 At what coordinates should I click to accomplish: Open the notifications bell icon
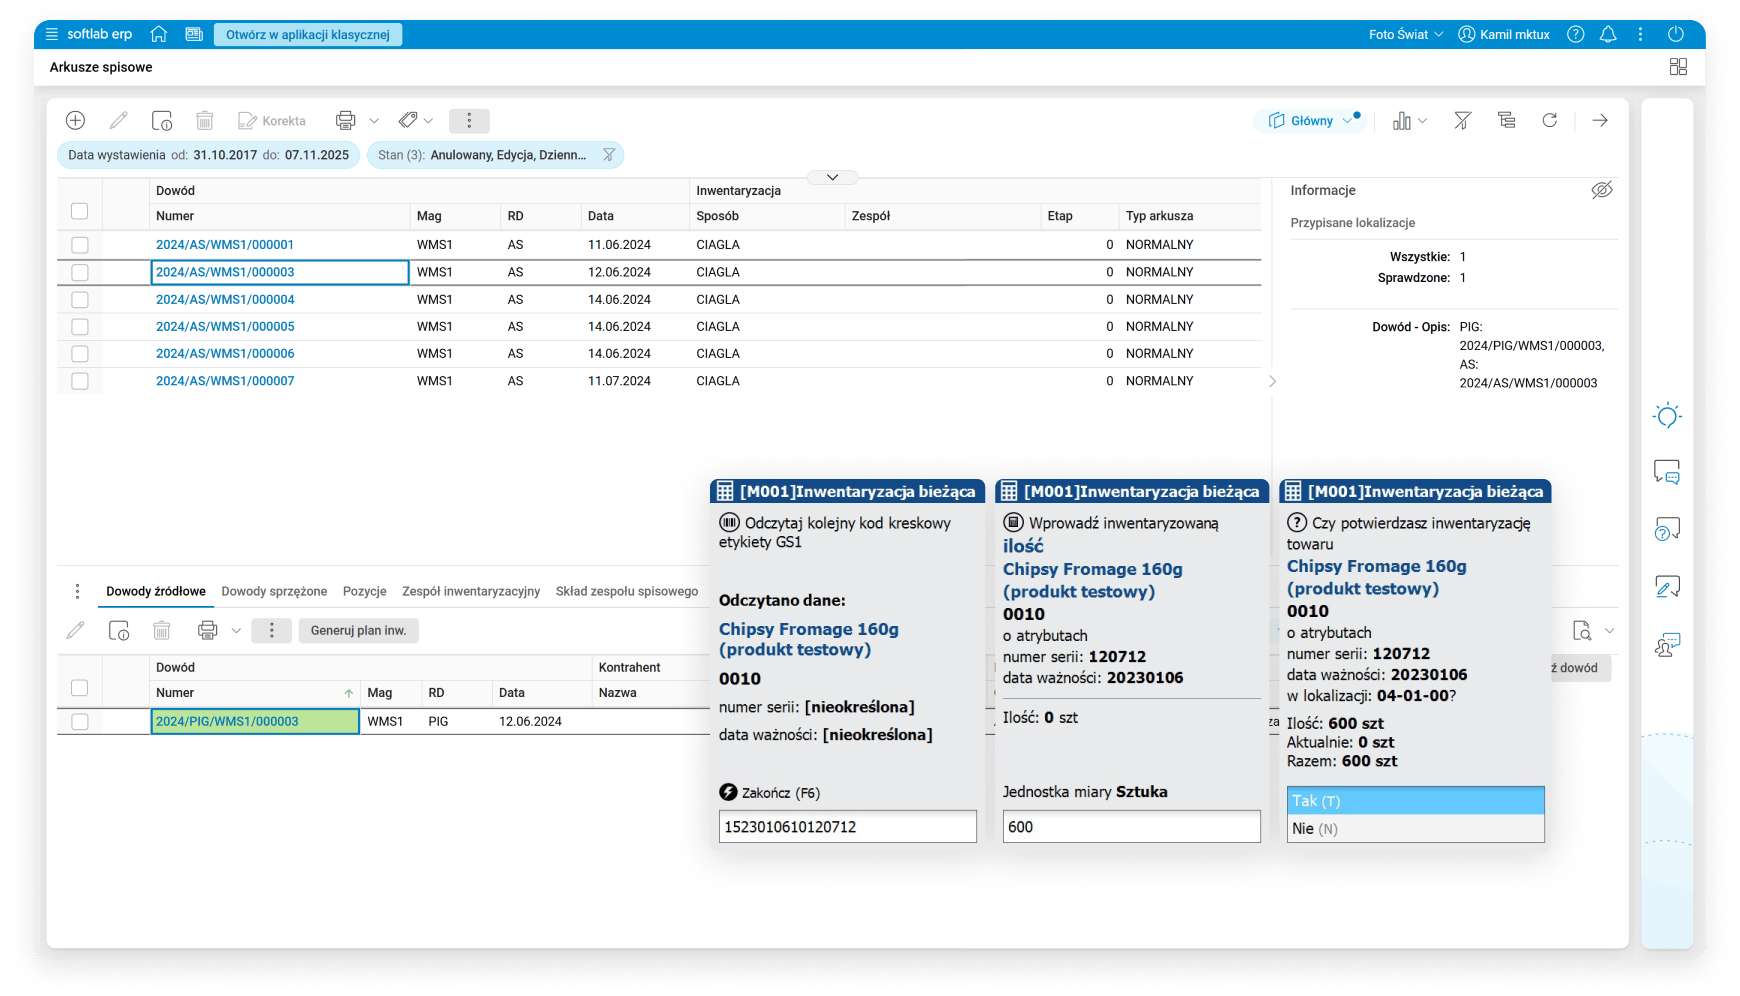coord(1608,34)
